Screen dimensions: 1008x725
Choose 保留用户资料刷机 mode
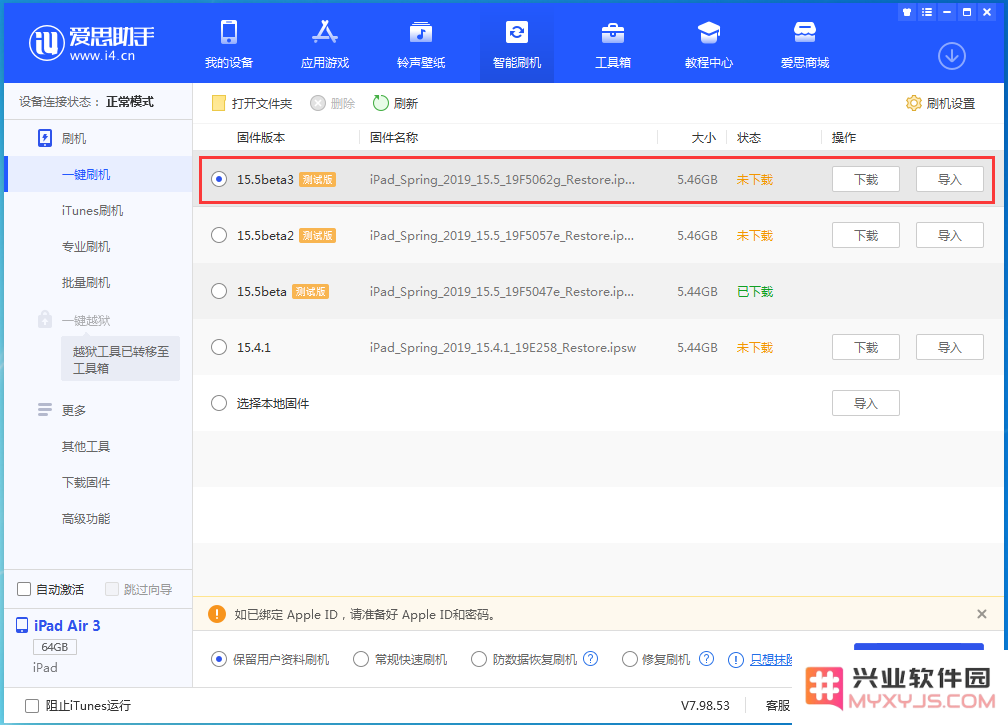[x=219, y=659]
